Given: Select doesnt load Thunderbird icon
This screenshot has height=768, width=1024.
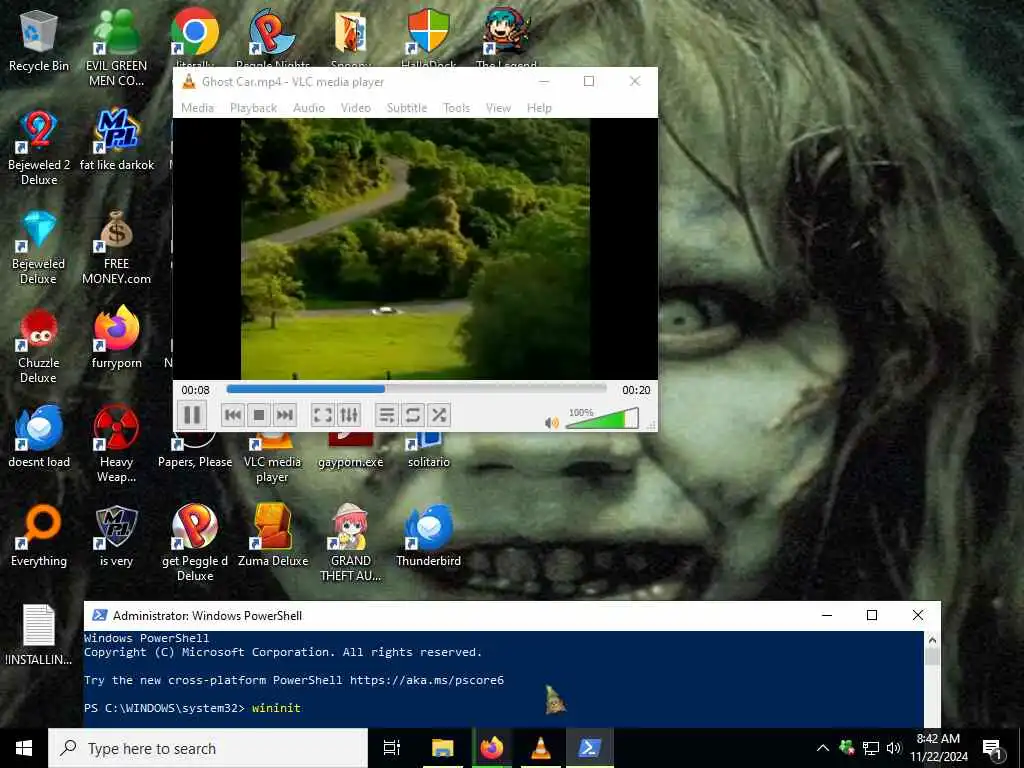Looking at the screenshot, I should (39, 436).
